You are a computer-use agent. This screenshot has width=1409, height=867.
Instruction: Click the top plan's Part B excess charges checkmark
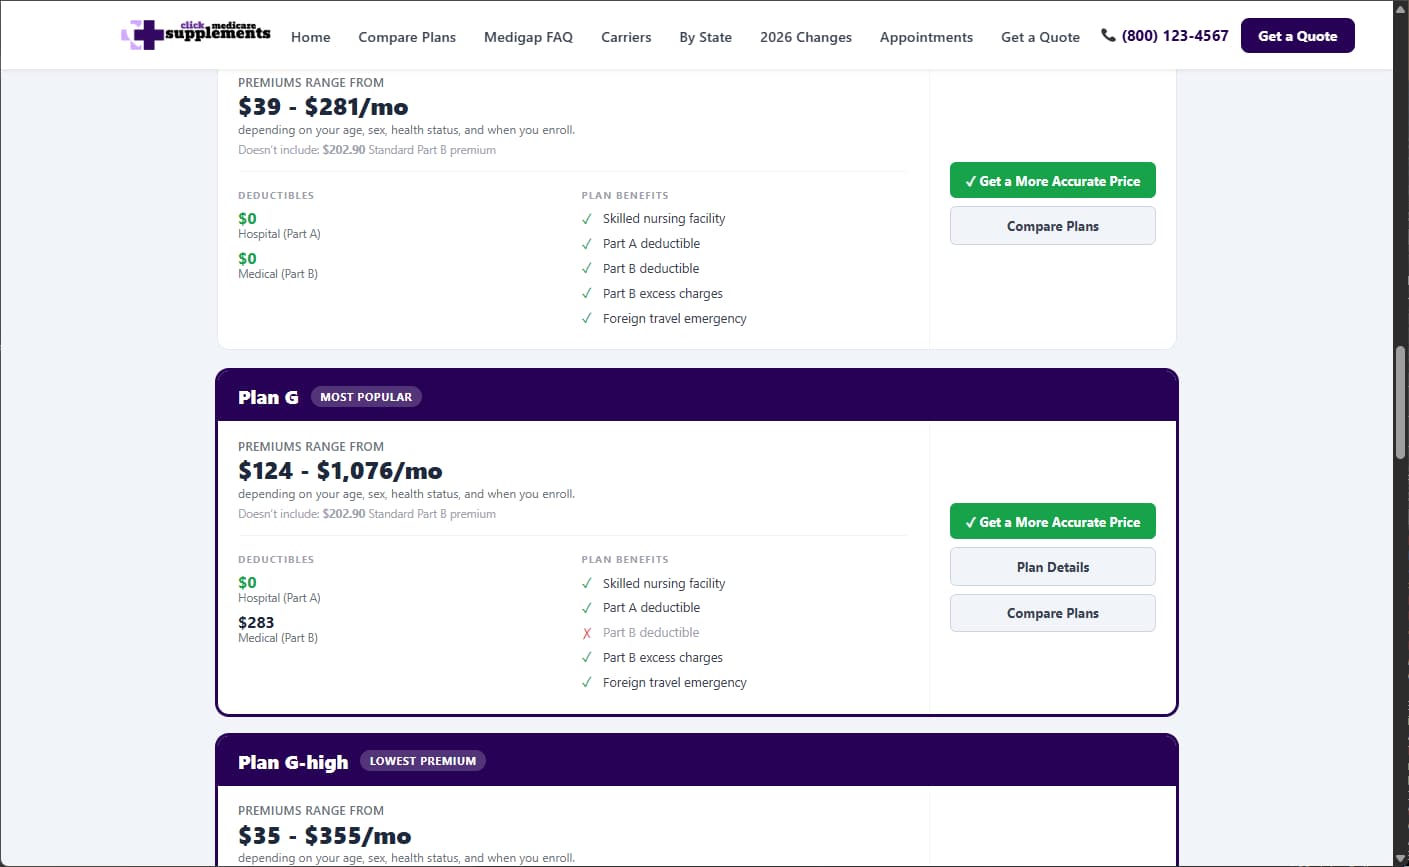click(x=587, y=293)
